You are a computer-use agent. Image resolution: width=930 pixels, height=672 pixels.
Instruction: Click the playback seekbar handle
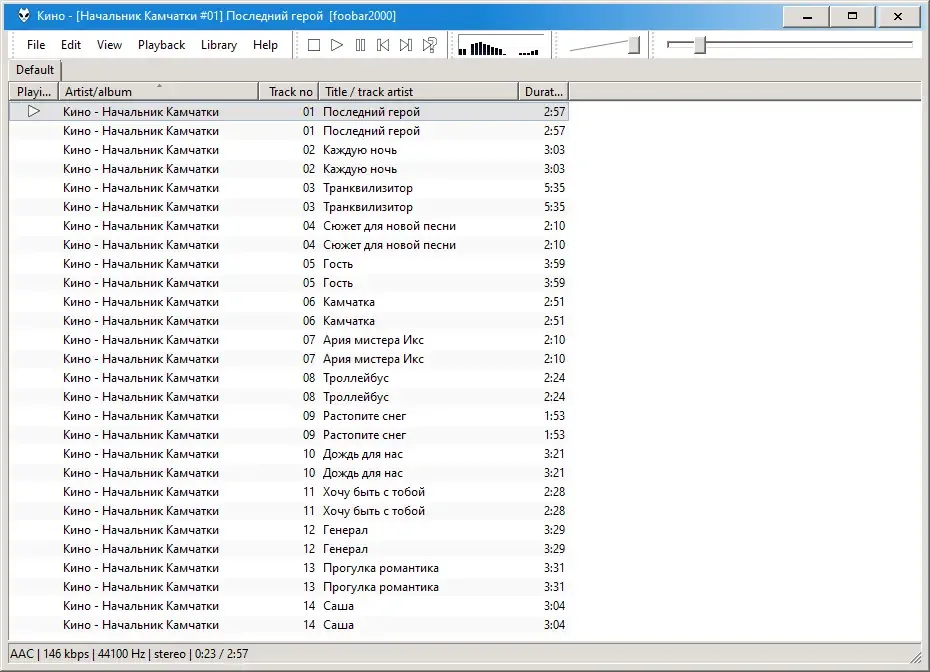pyautogui.click(x=700, y=45)
